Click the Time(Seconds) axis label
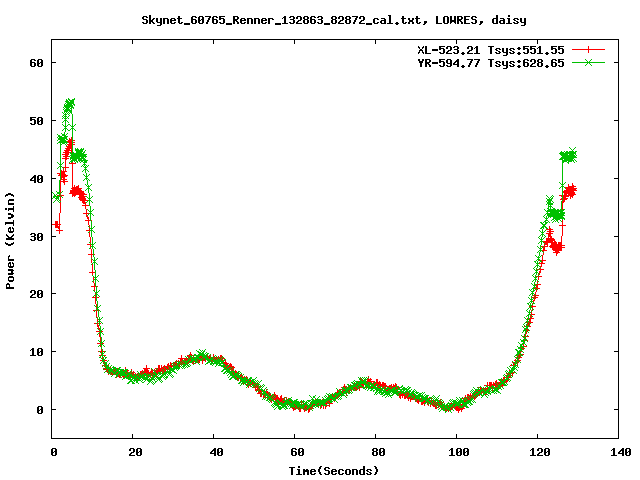This screenshot has height=480, width=640. pyautogui.click(x=333, y=471)
